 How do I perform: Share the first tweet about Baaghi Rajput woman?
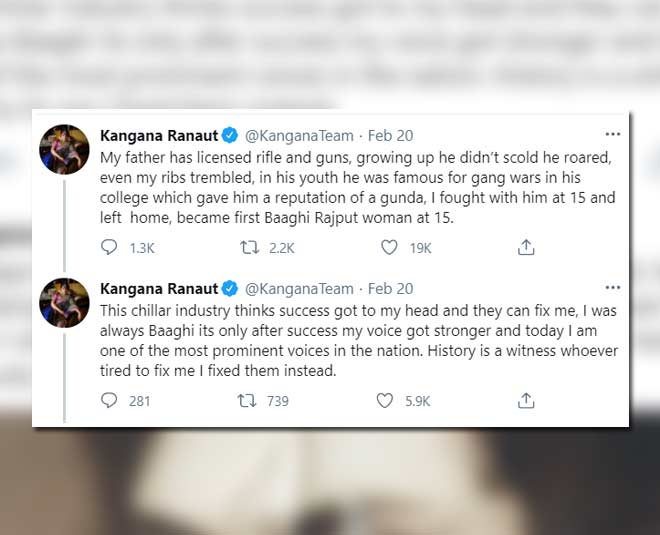click(x=525, y=247)
